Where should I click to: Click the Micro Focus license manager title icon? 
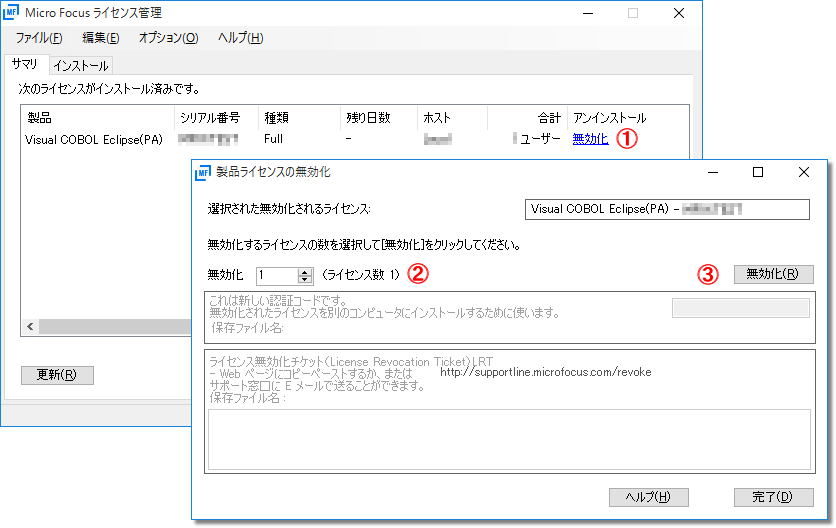pyautogui.click(x=11, y=13)
